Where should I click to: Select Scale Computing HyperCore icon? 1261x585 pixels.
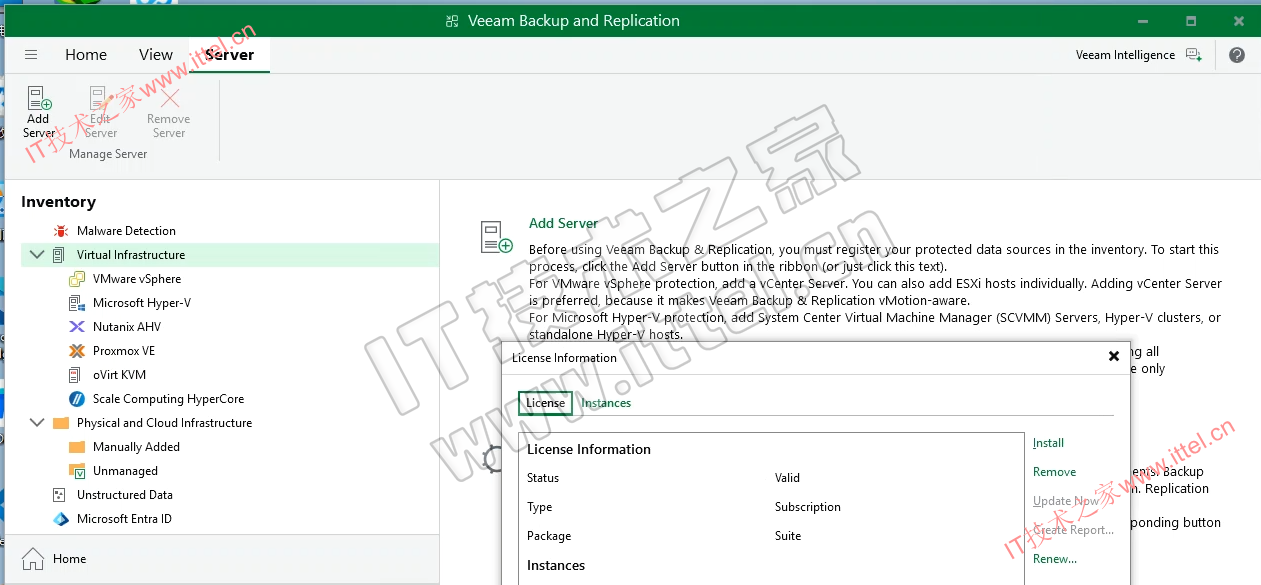pos(77,399)
